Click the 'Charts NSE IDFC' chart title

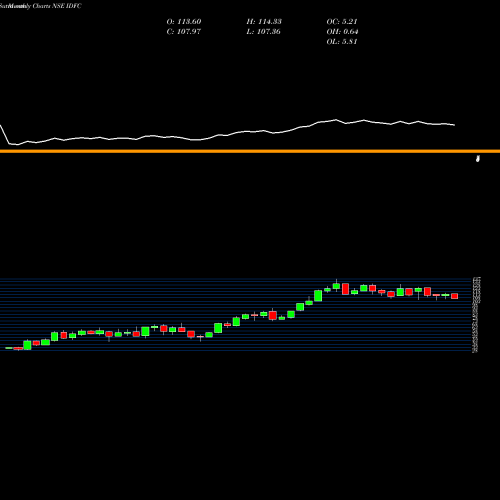[x=57, y=6]
